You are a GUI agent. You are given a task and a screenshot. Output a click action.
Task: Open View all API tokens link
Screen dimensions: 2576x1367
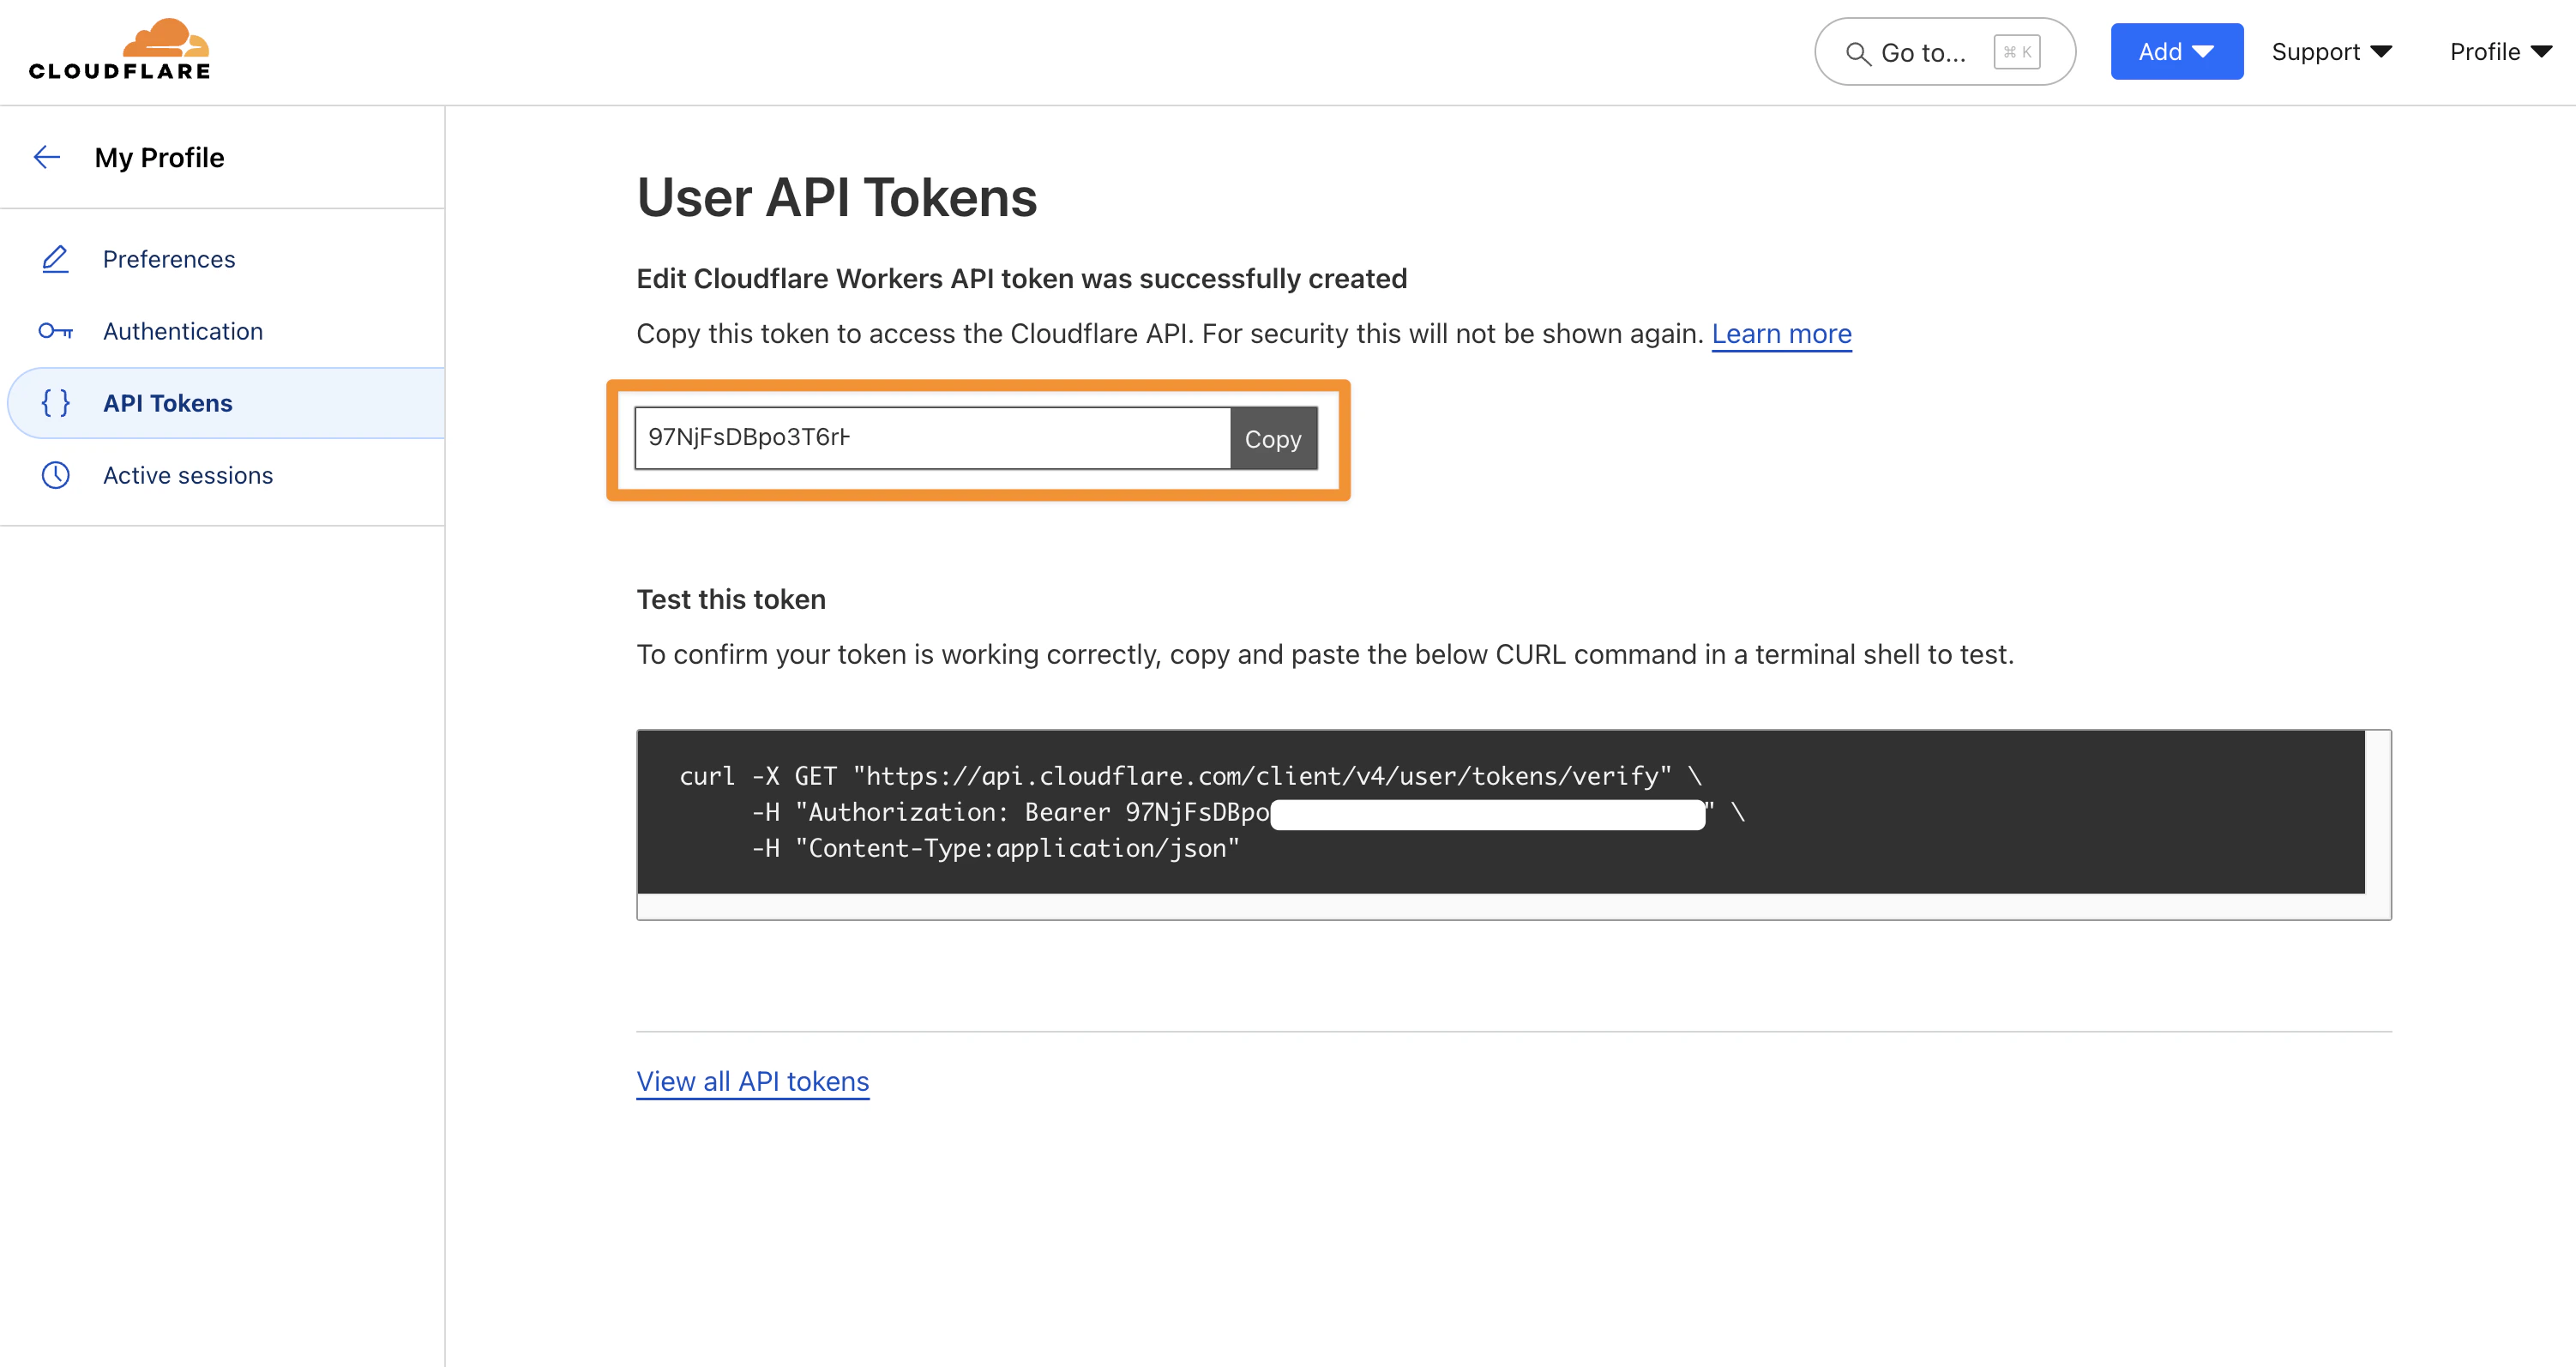coord(752,1082)
